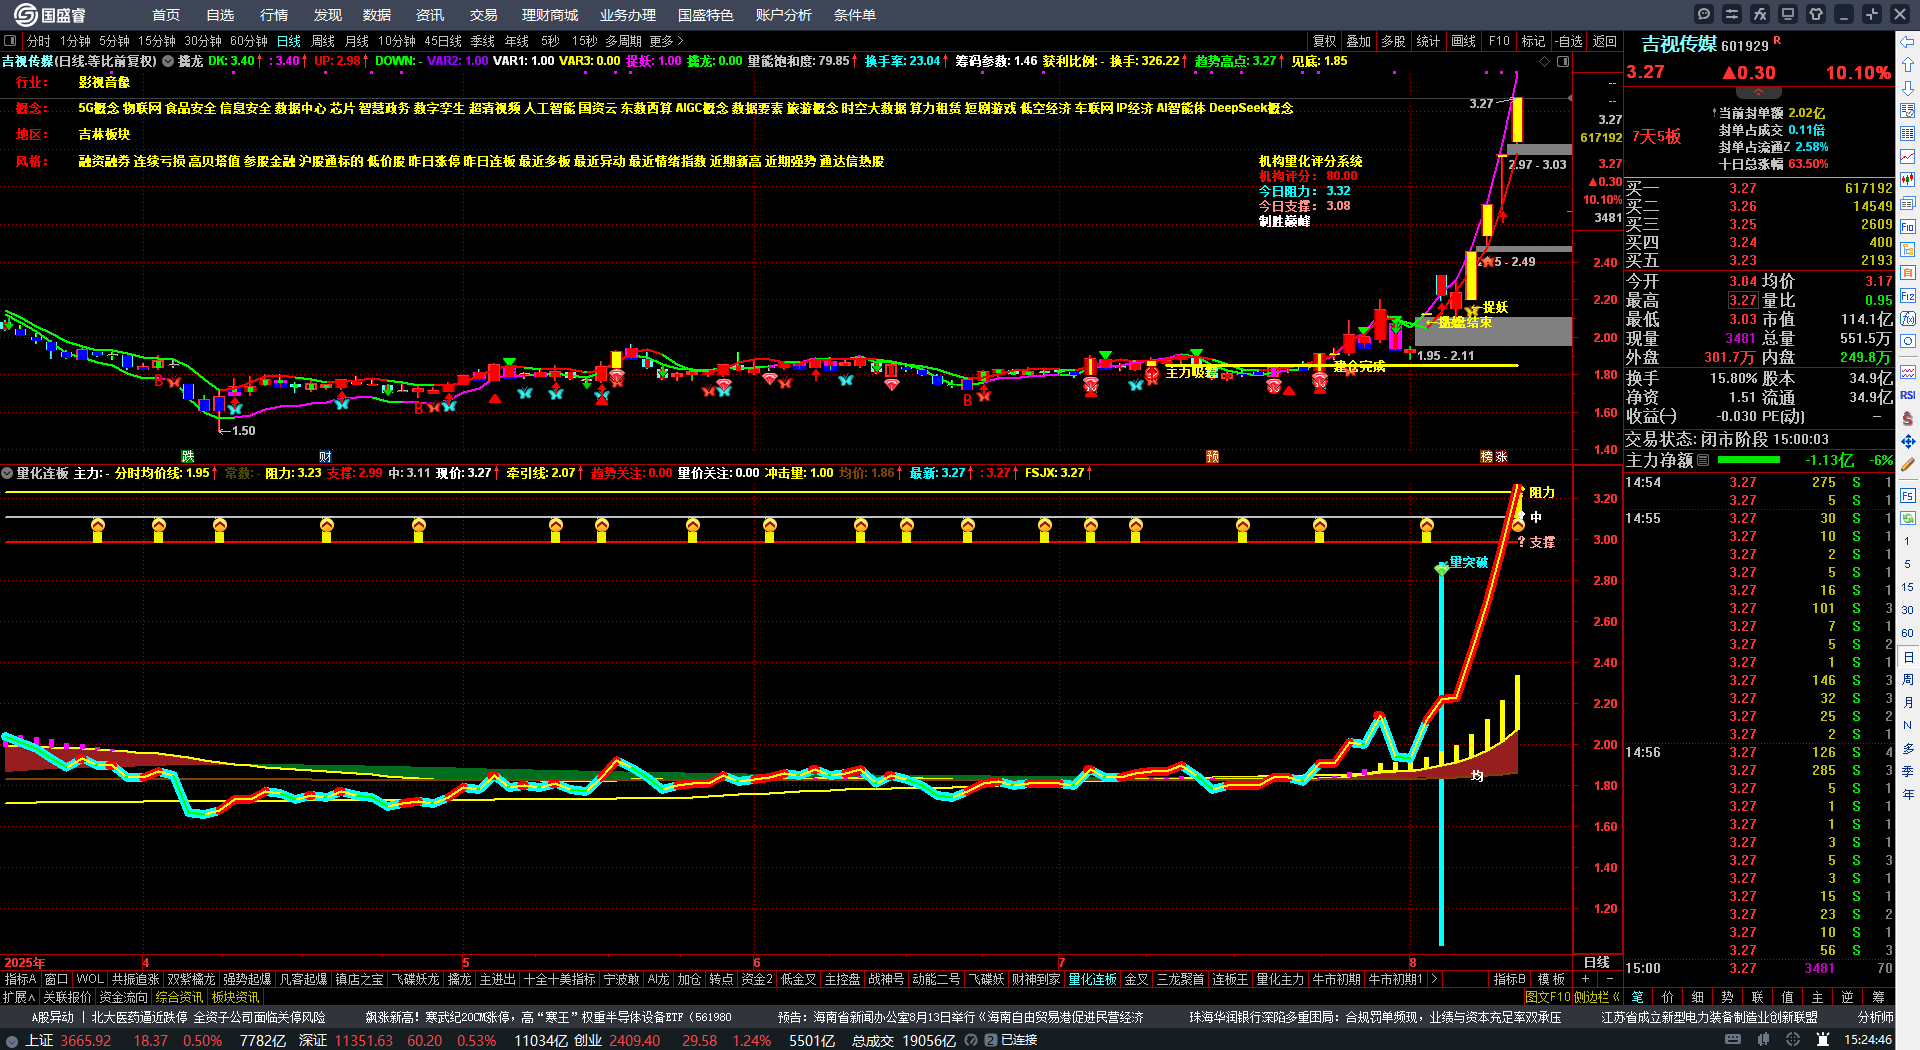This screenshot has width=1920, height=1050.
Task: Switch period to 周 in right sidebar
Action: [x=1908, y=680]
